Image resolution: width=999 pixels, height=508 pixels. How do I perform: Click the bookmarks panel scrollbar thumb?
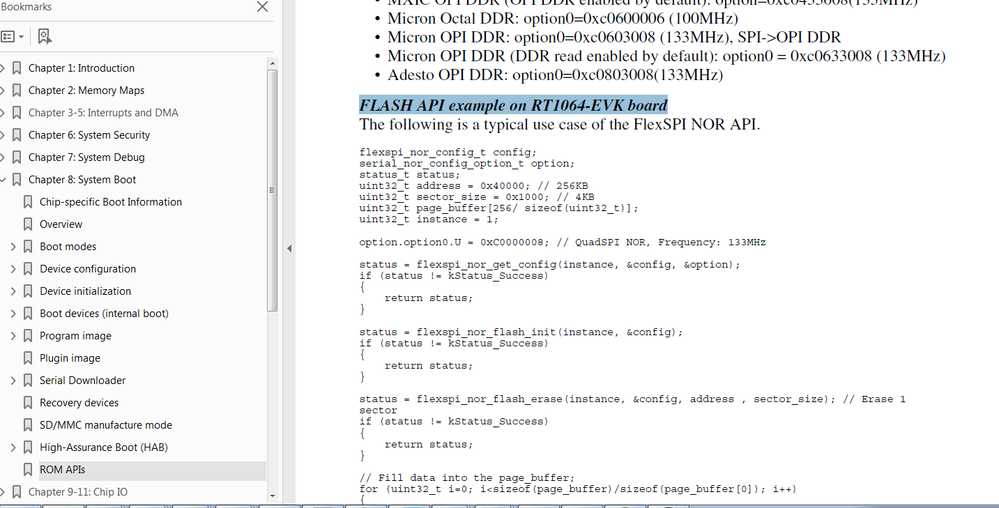(x=273, y=191)
